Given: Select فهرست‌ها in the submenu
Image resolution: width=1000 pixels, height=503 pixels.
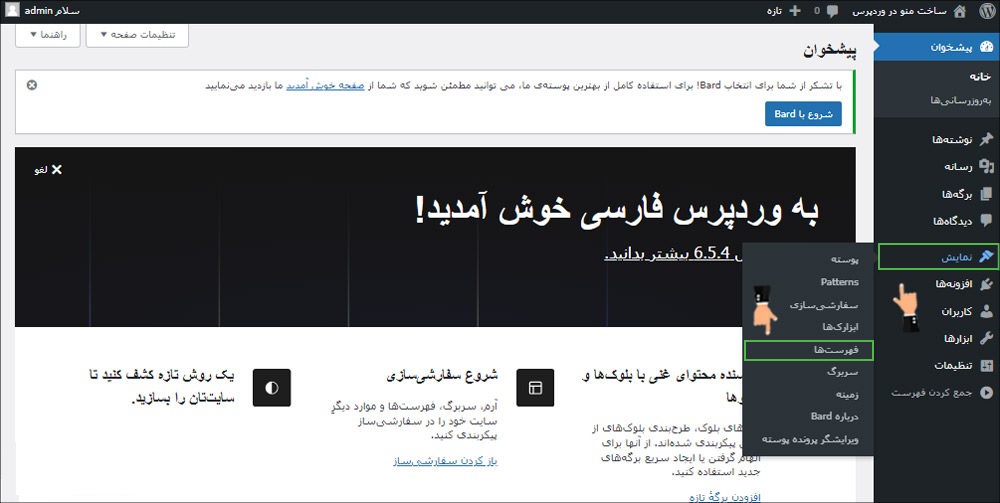Looking at the screenshot, I should (809, 350).
